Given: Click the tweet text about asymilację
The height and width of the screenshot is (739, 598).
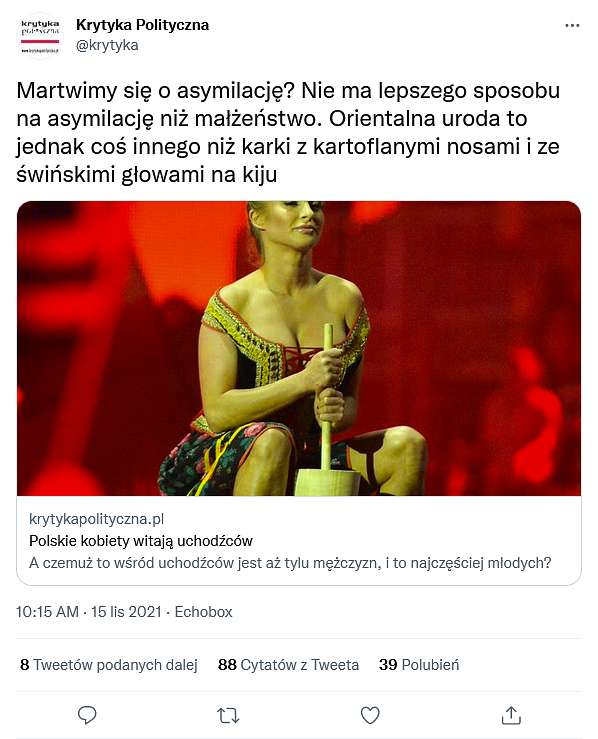Looking at the screenshot, I should pyautogui.click(x=288, y=132).
